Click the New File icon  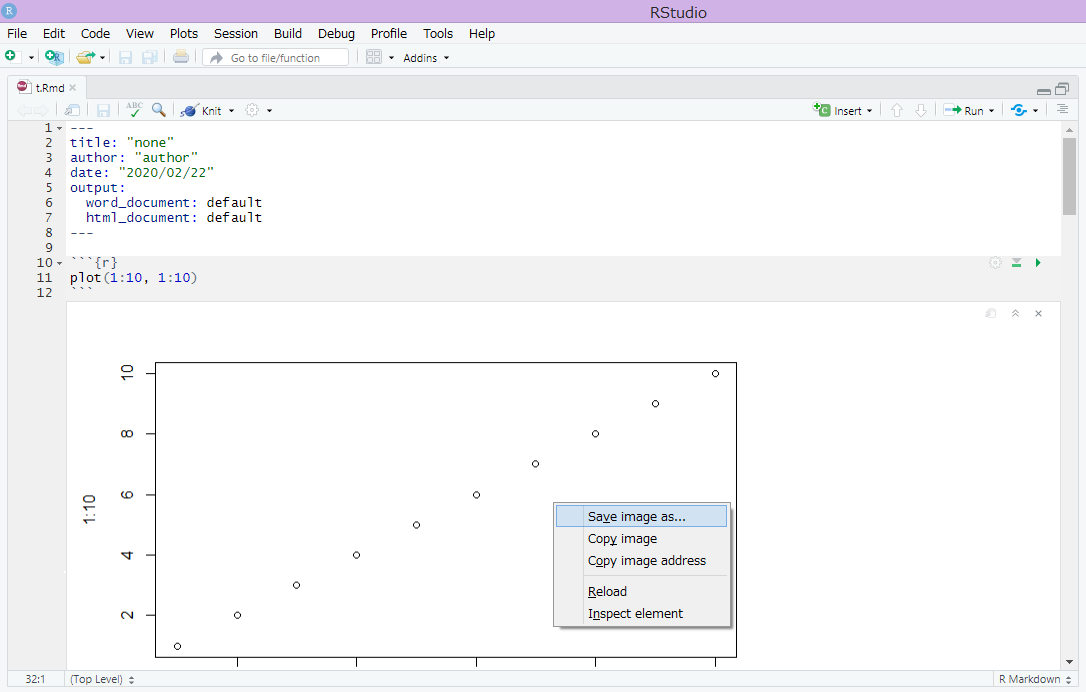point(10,57)
